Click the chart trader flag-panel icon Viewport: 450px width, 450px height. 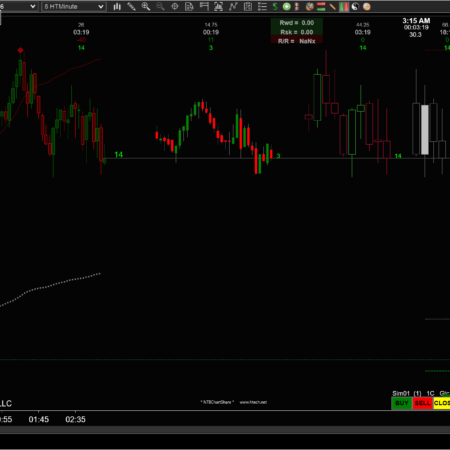coord(204,6)
